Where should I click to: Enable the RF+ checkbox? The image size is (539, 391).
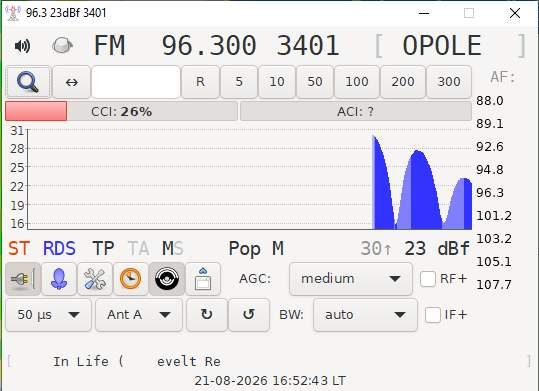click(x=428, y=279)
